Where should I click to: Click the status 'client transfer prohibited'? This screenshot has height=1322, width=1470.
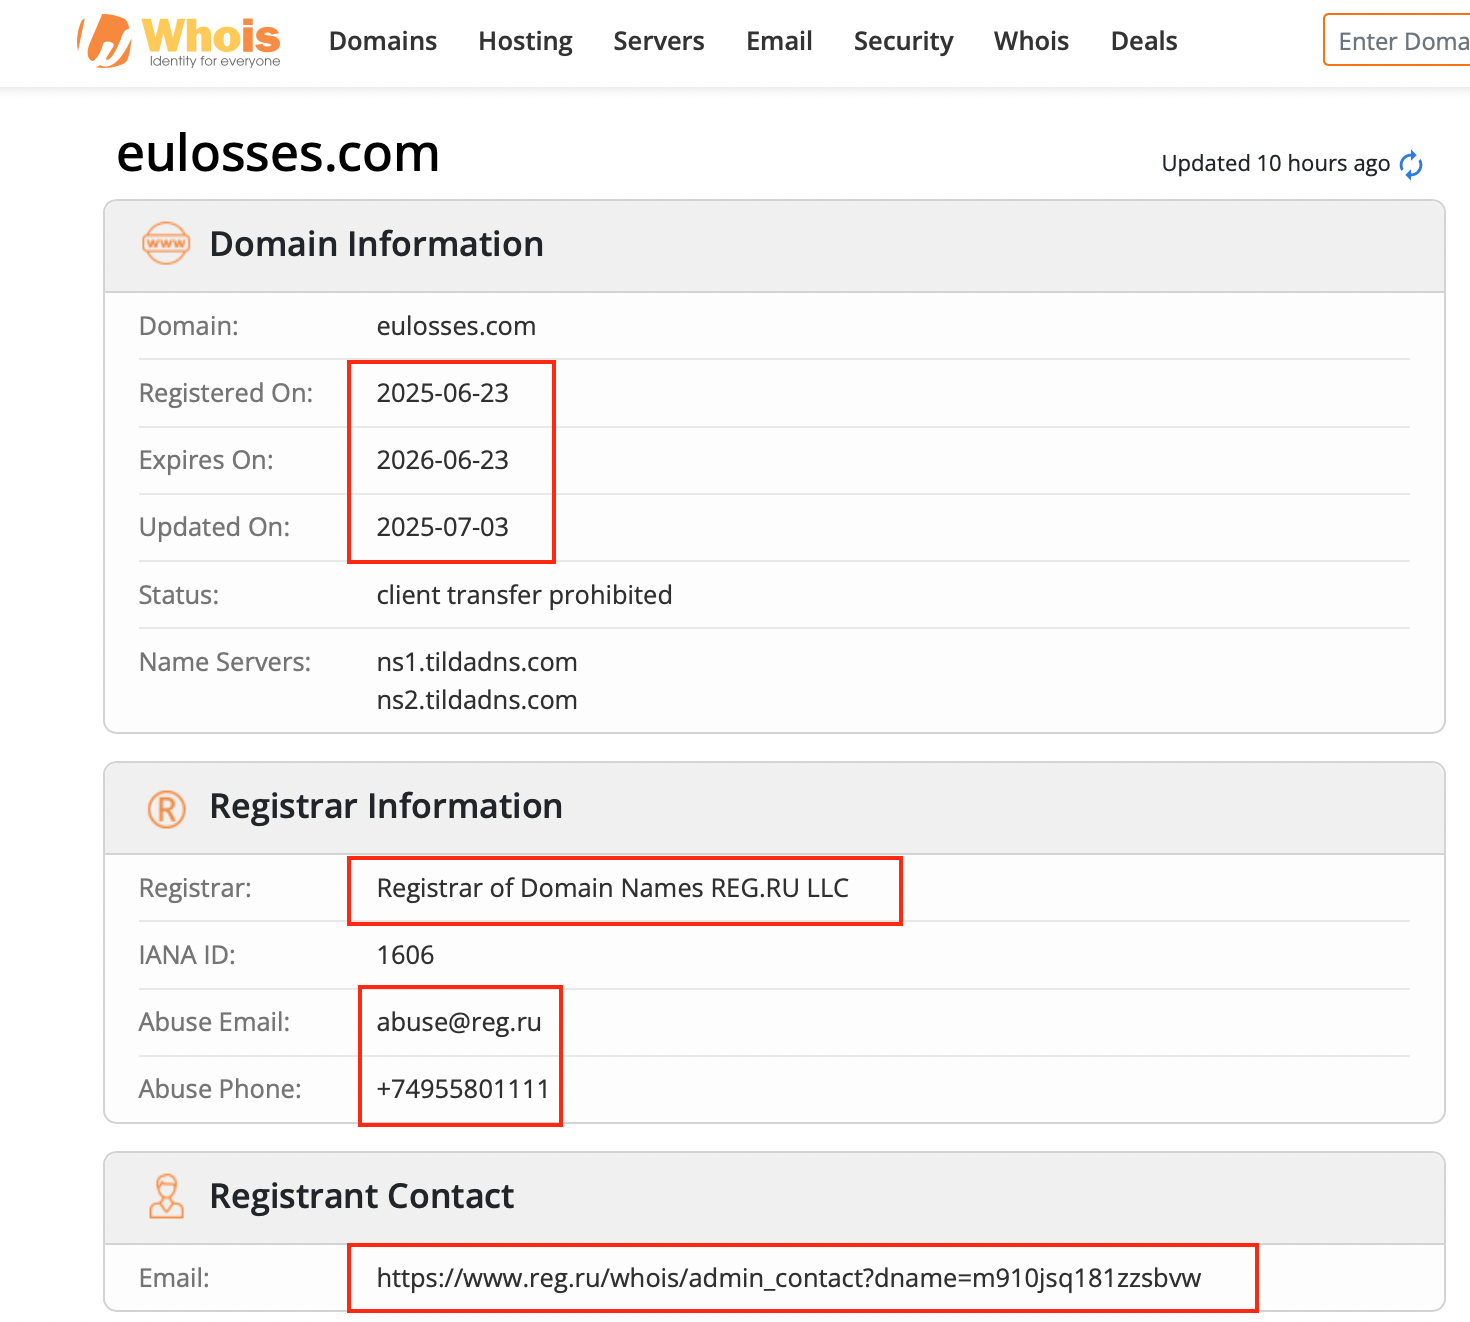click(524, 595)
